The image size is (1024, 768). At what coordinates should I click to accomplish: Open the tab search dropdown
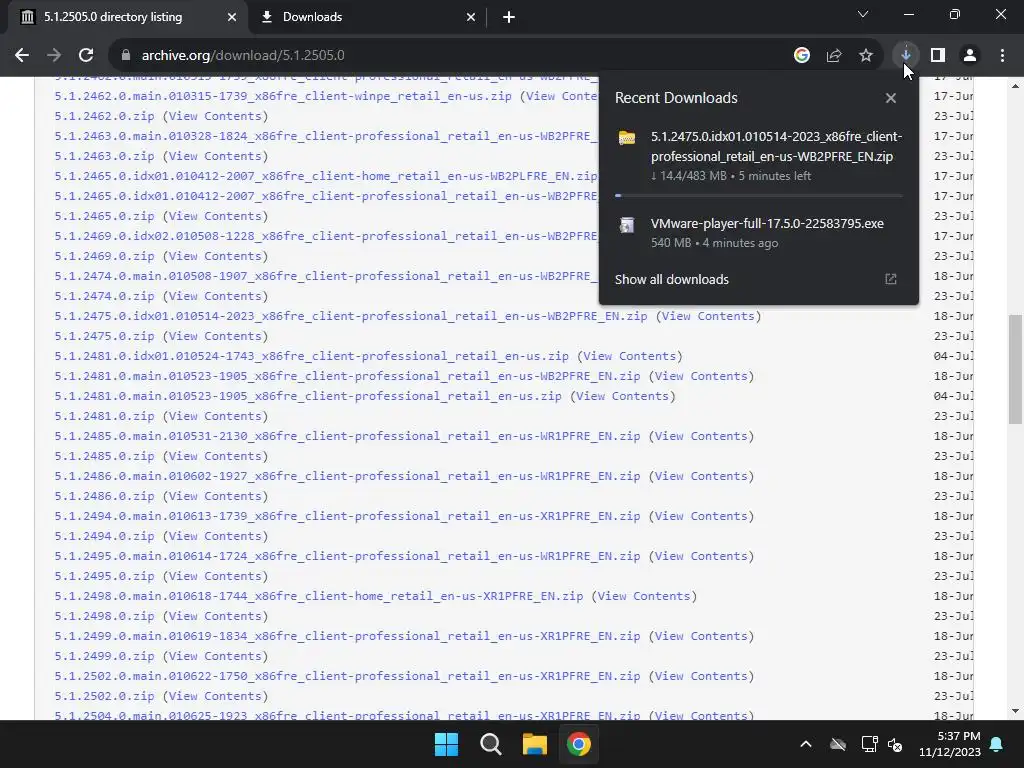[x=863, y=14]
